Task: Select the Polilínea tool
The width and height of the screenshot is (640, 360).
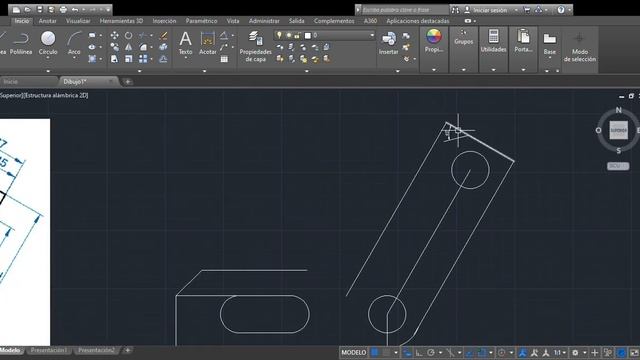Action: tap(21, 44)
